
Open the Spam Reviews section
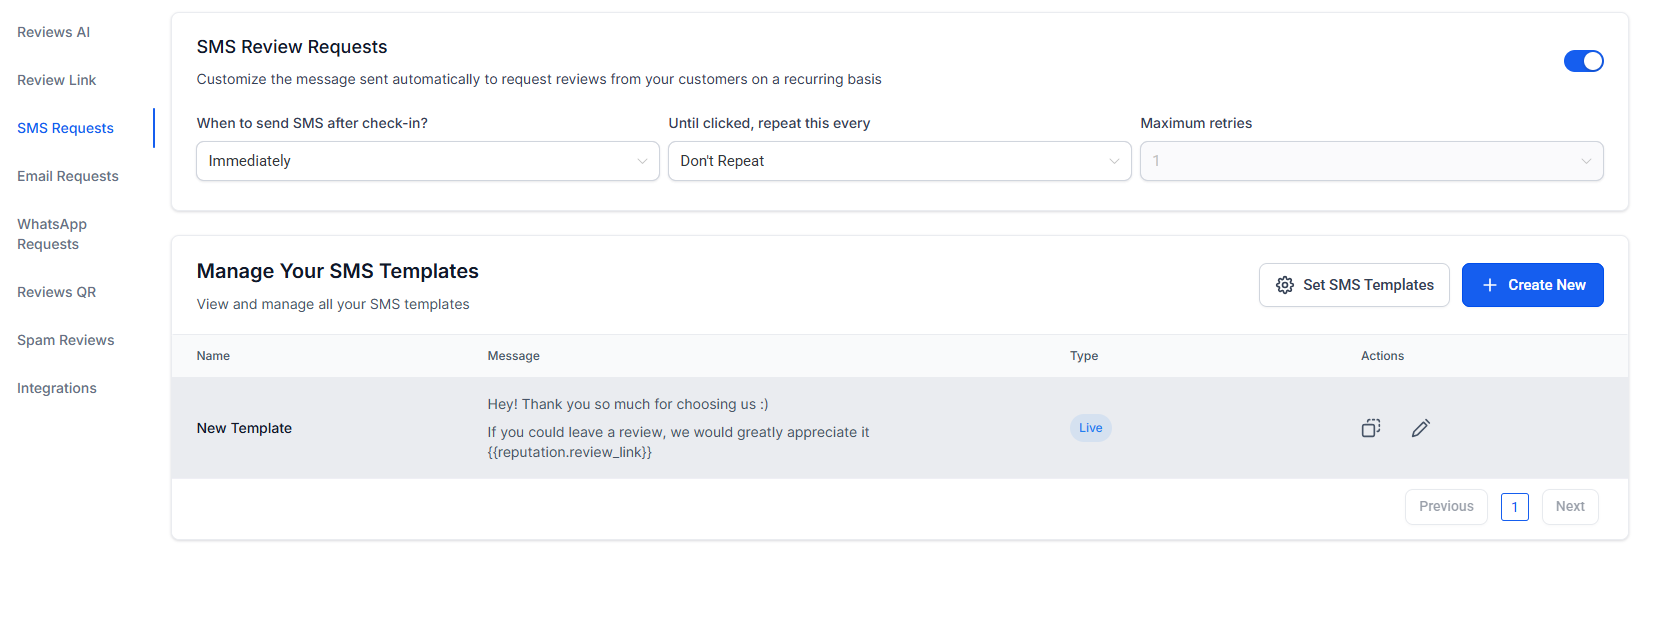coord(66,340)
